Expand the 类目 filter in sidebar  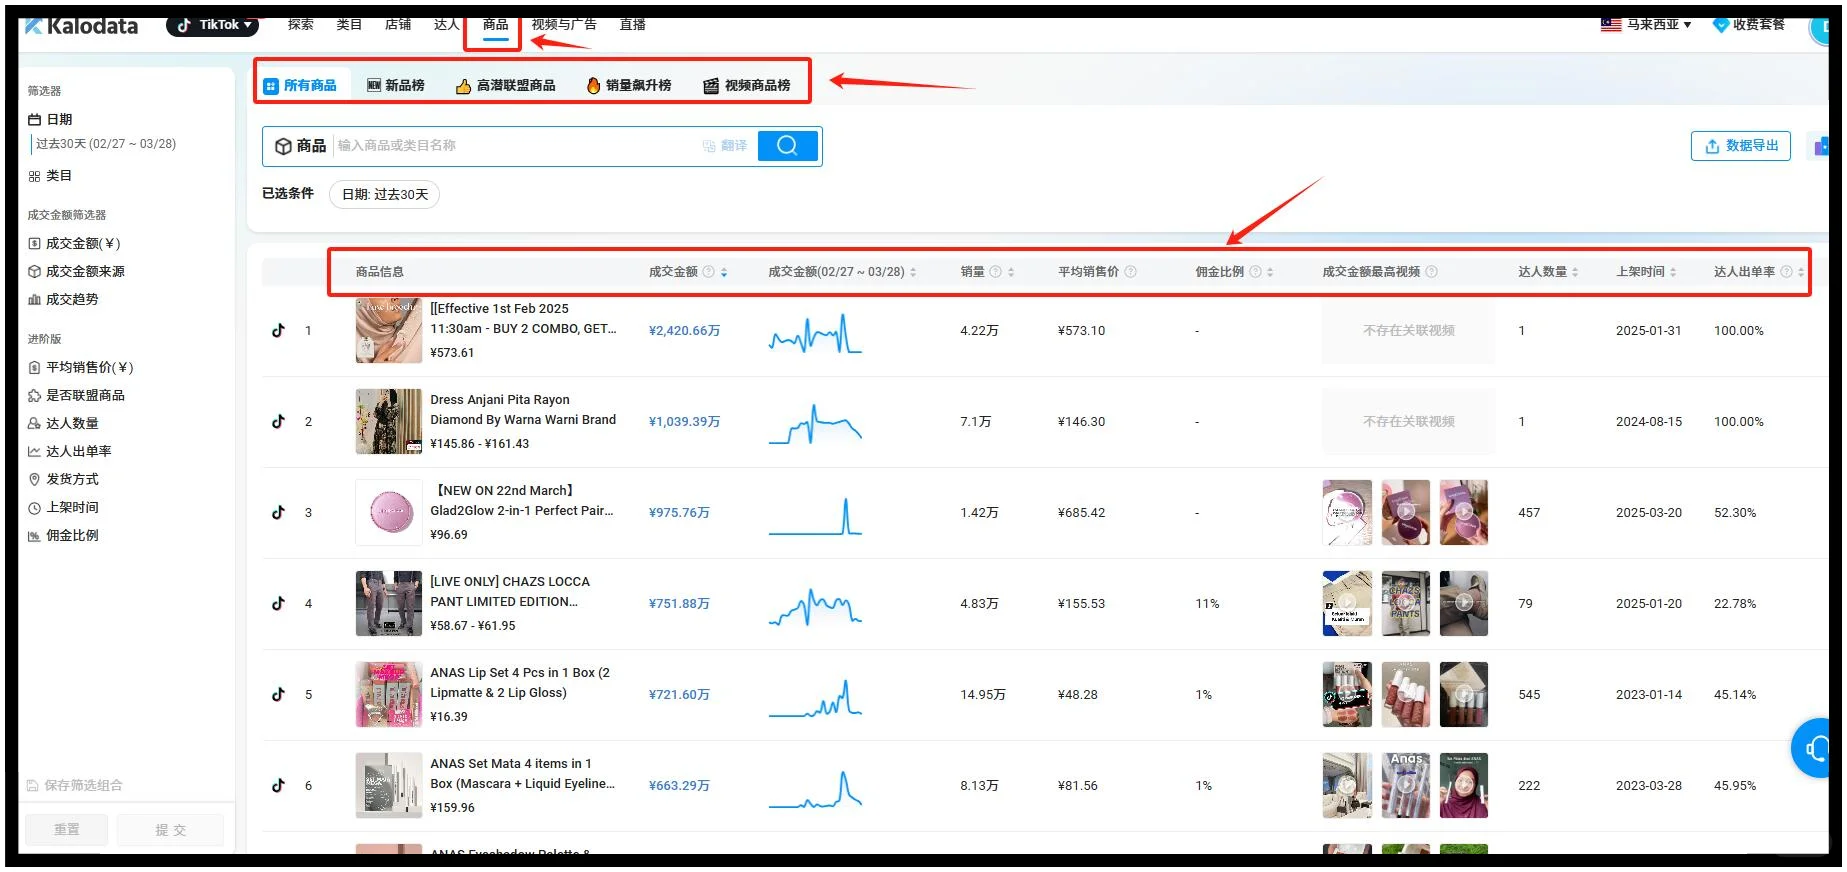50,176
